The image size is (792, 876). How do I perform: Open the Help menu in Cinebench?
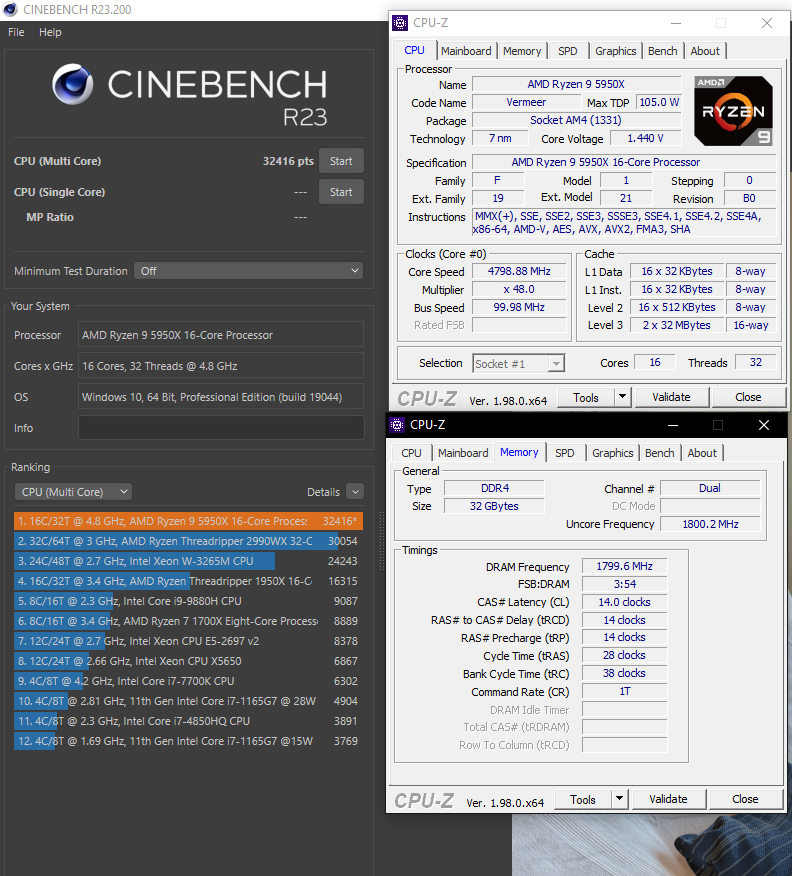[50, 32]
